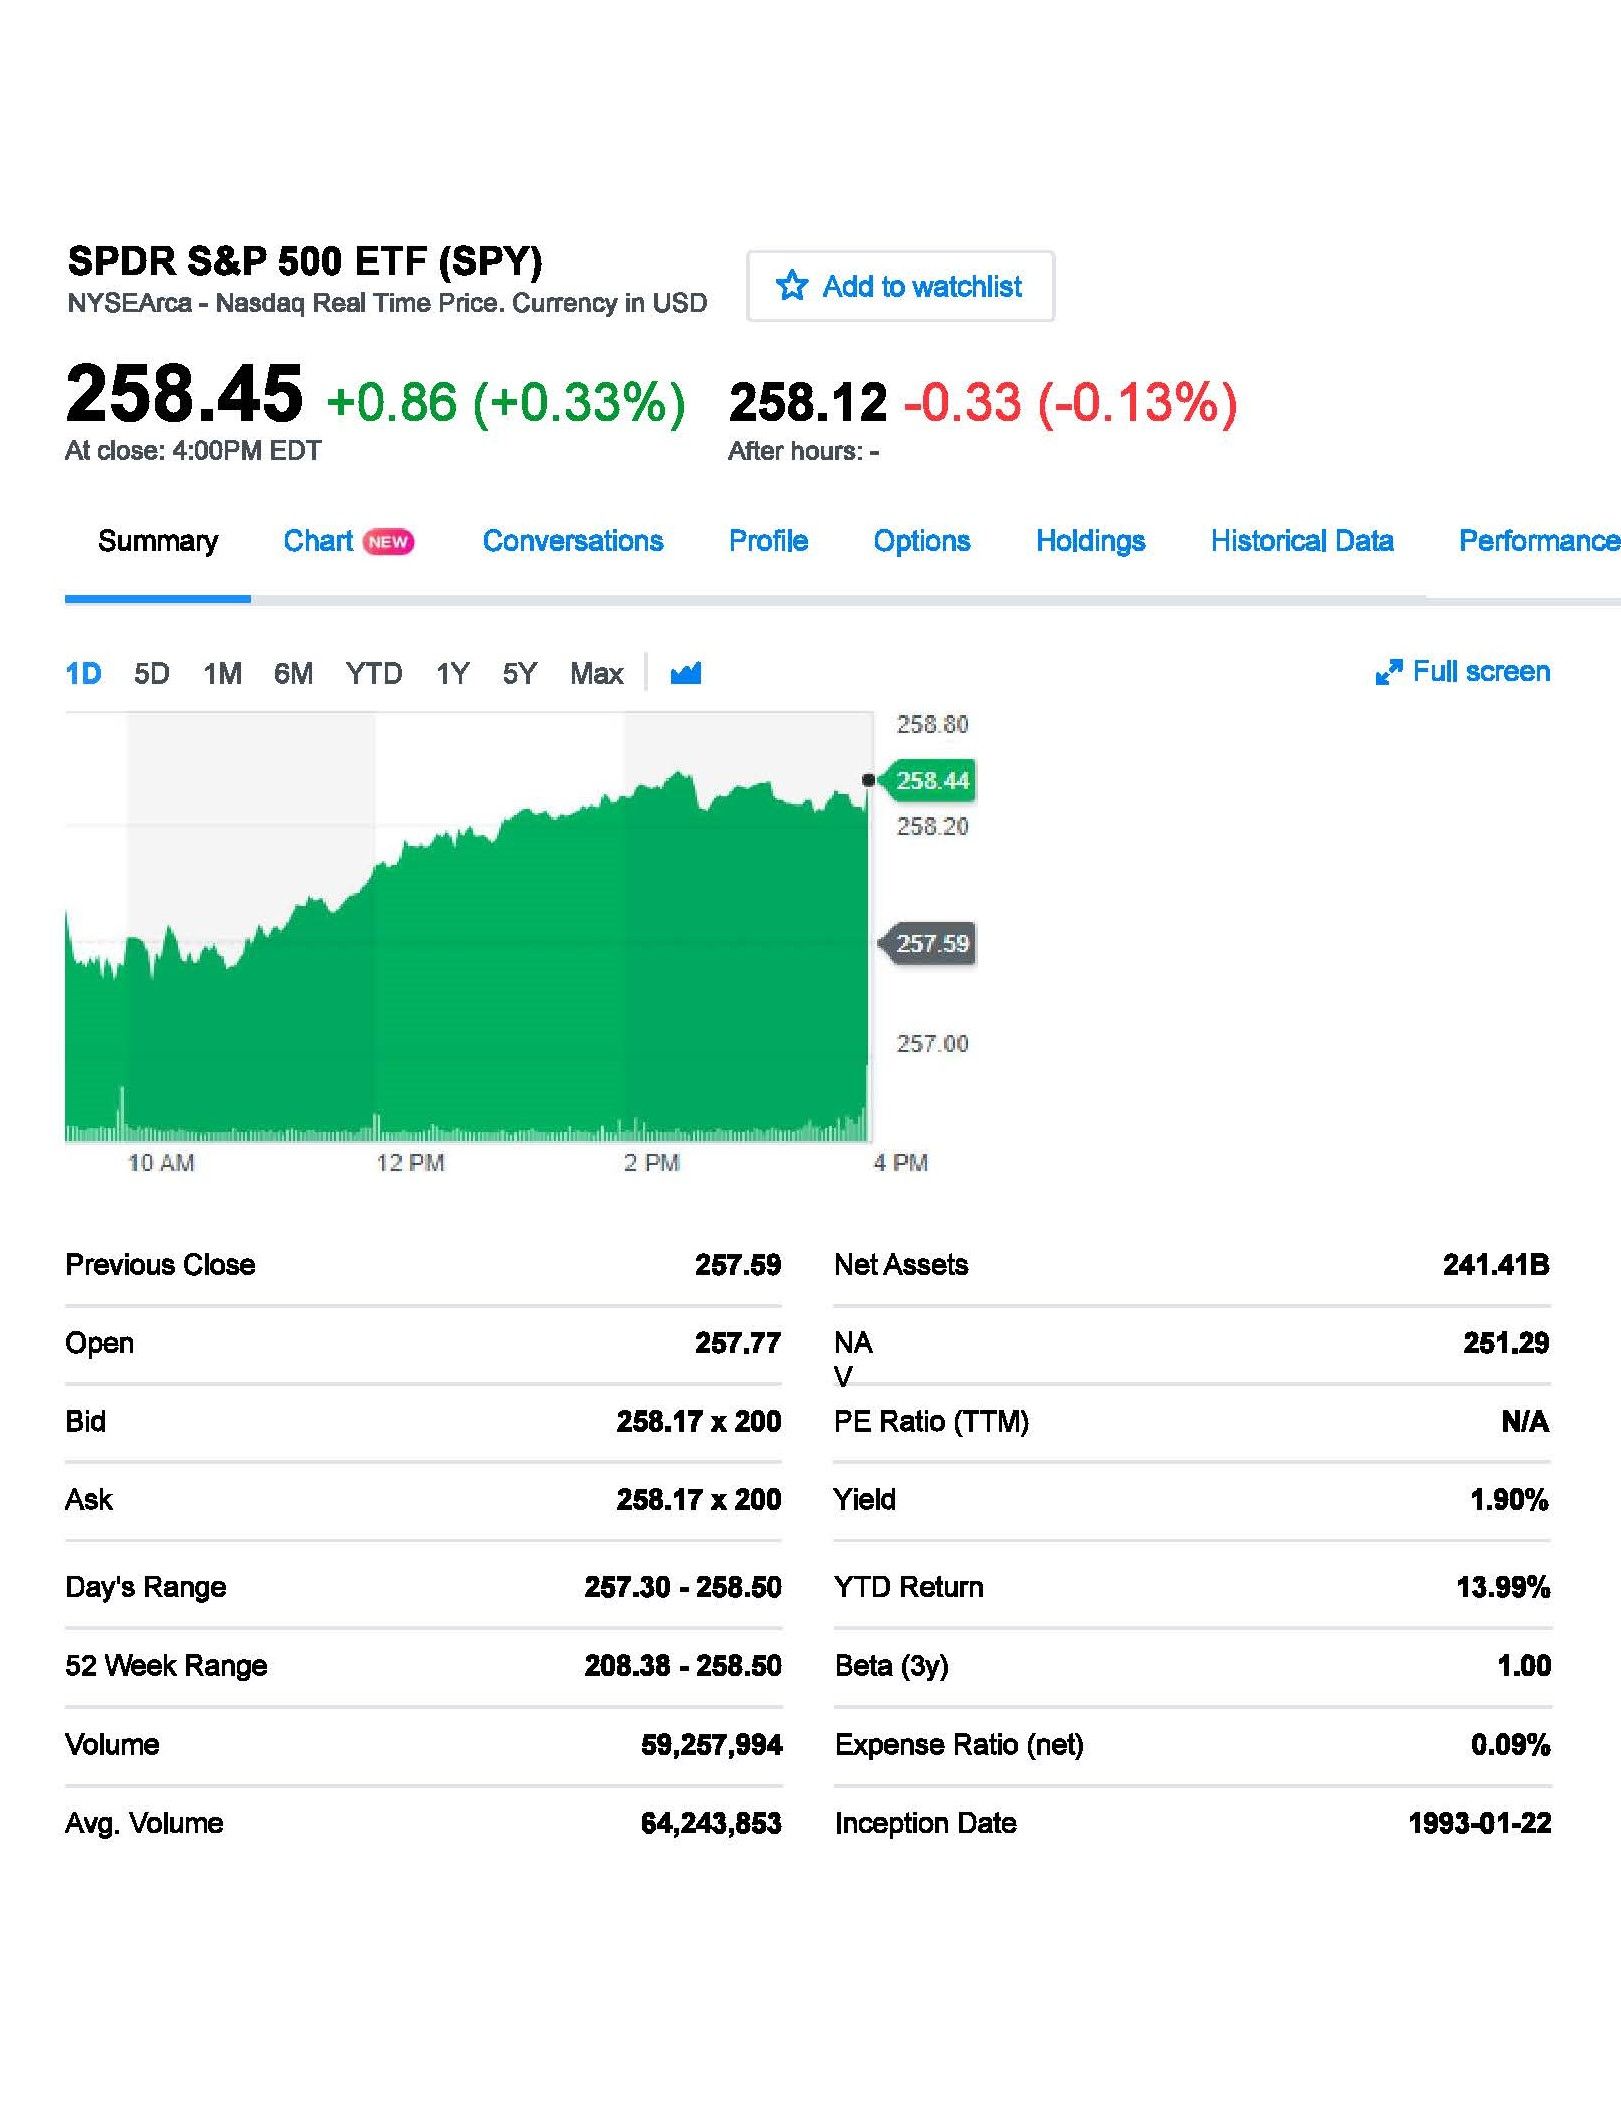This screenshot has width=1621, height=2112.
Task: Click the -0.33 (-0.13%) after-hours change
Action: (1070, 402)
